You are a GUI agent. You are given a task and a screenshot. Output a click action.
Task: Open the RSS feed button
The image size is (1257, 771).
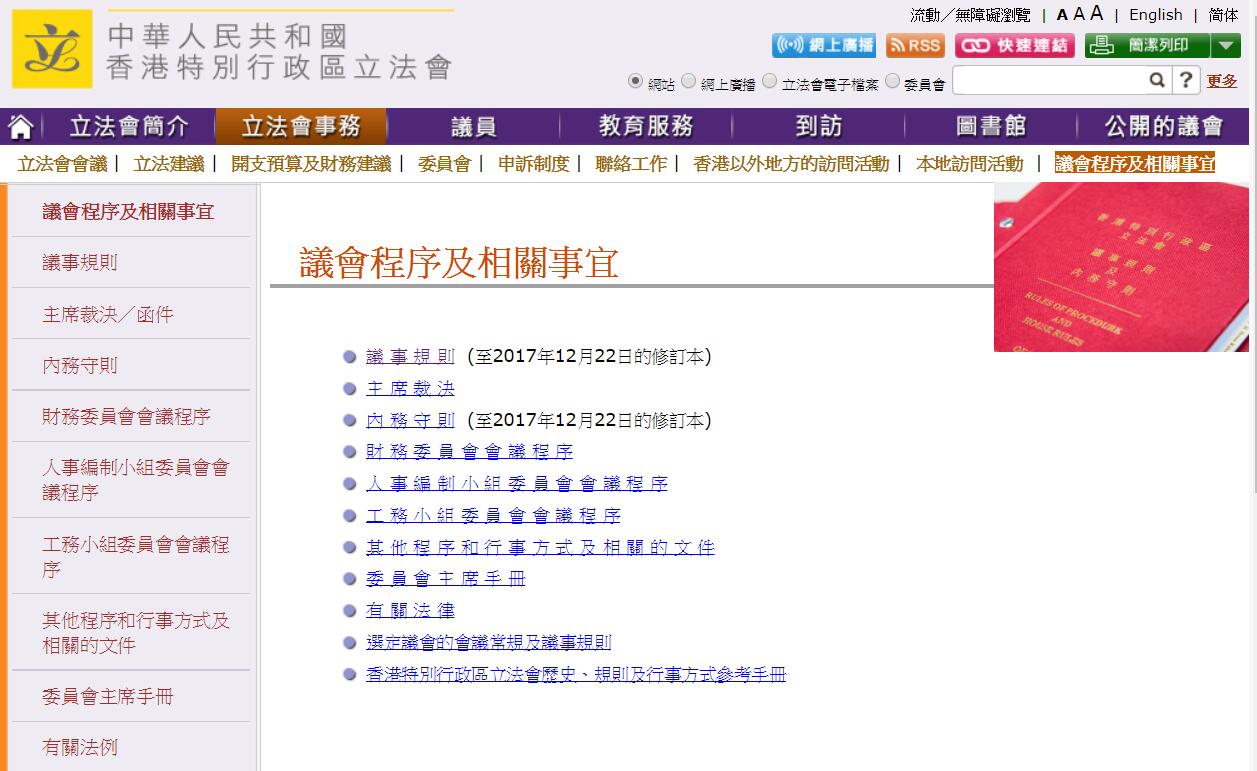point(914,46)
